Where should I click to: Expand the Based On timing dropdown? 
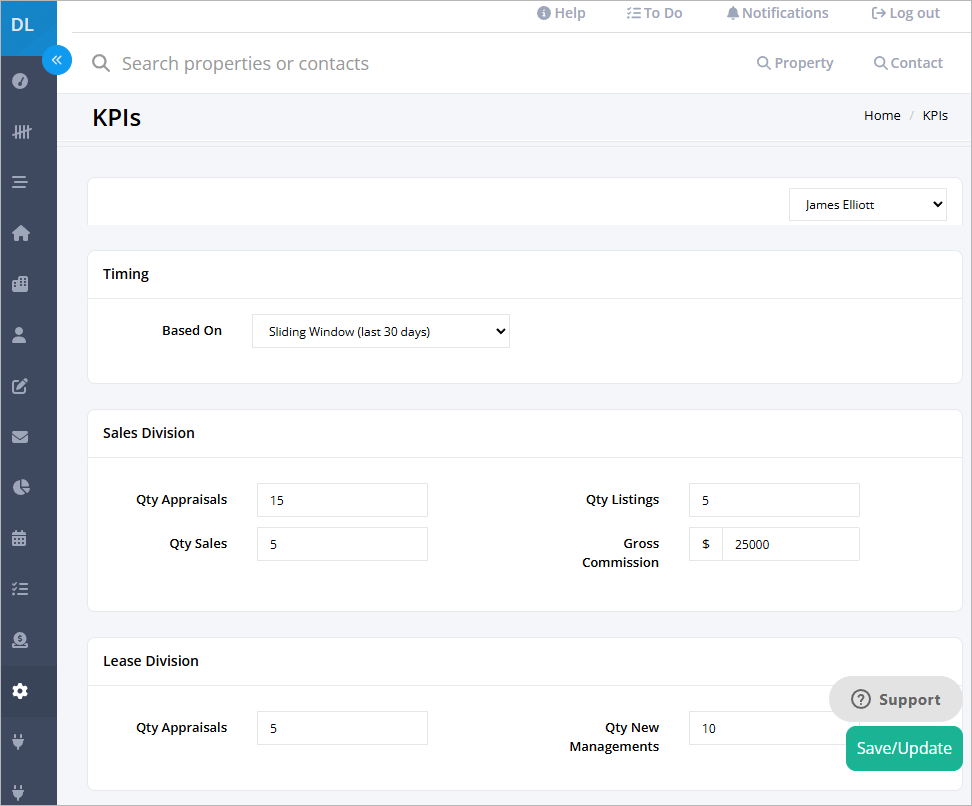point(380,330)
